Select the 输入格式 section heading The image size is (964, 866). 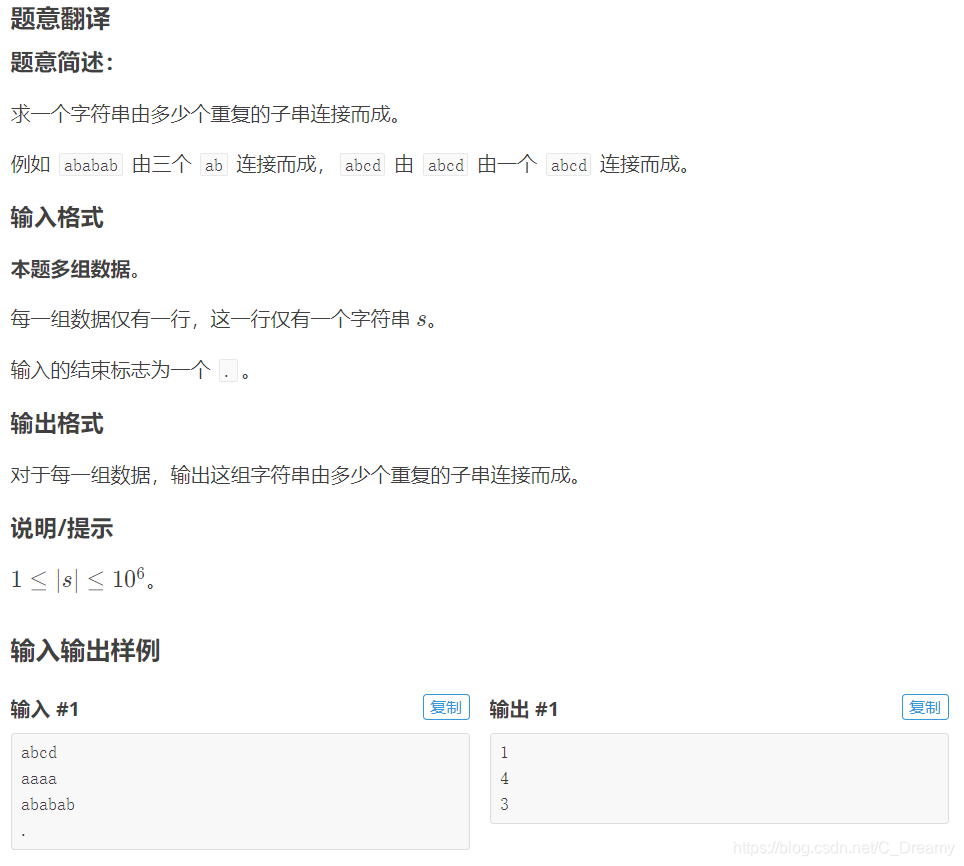pyautogui.click(x=57, y=218)
